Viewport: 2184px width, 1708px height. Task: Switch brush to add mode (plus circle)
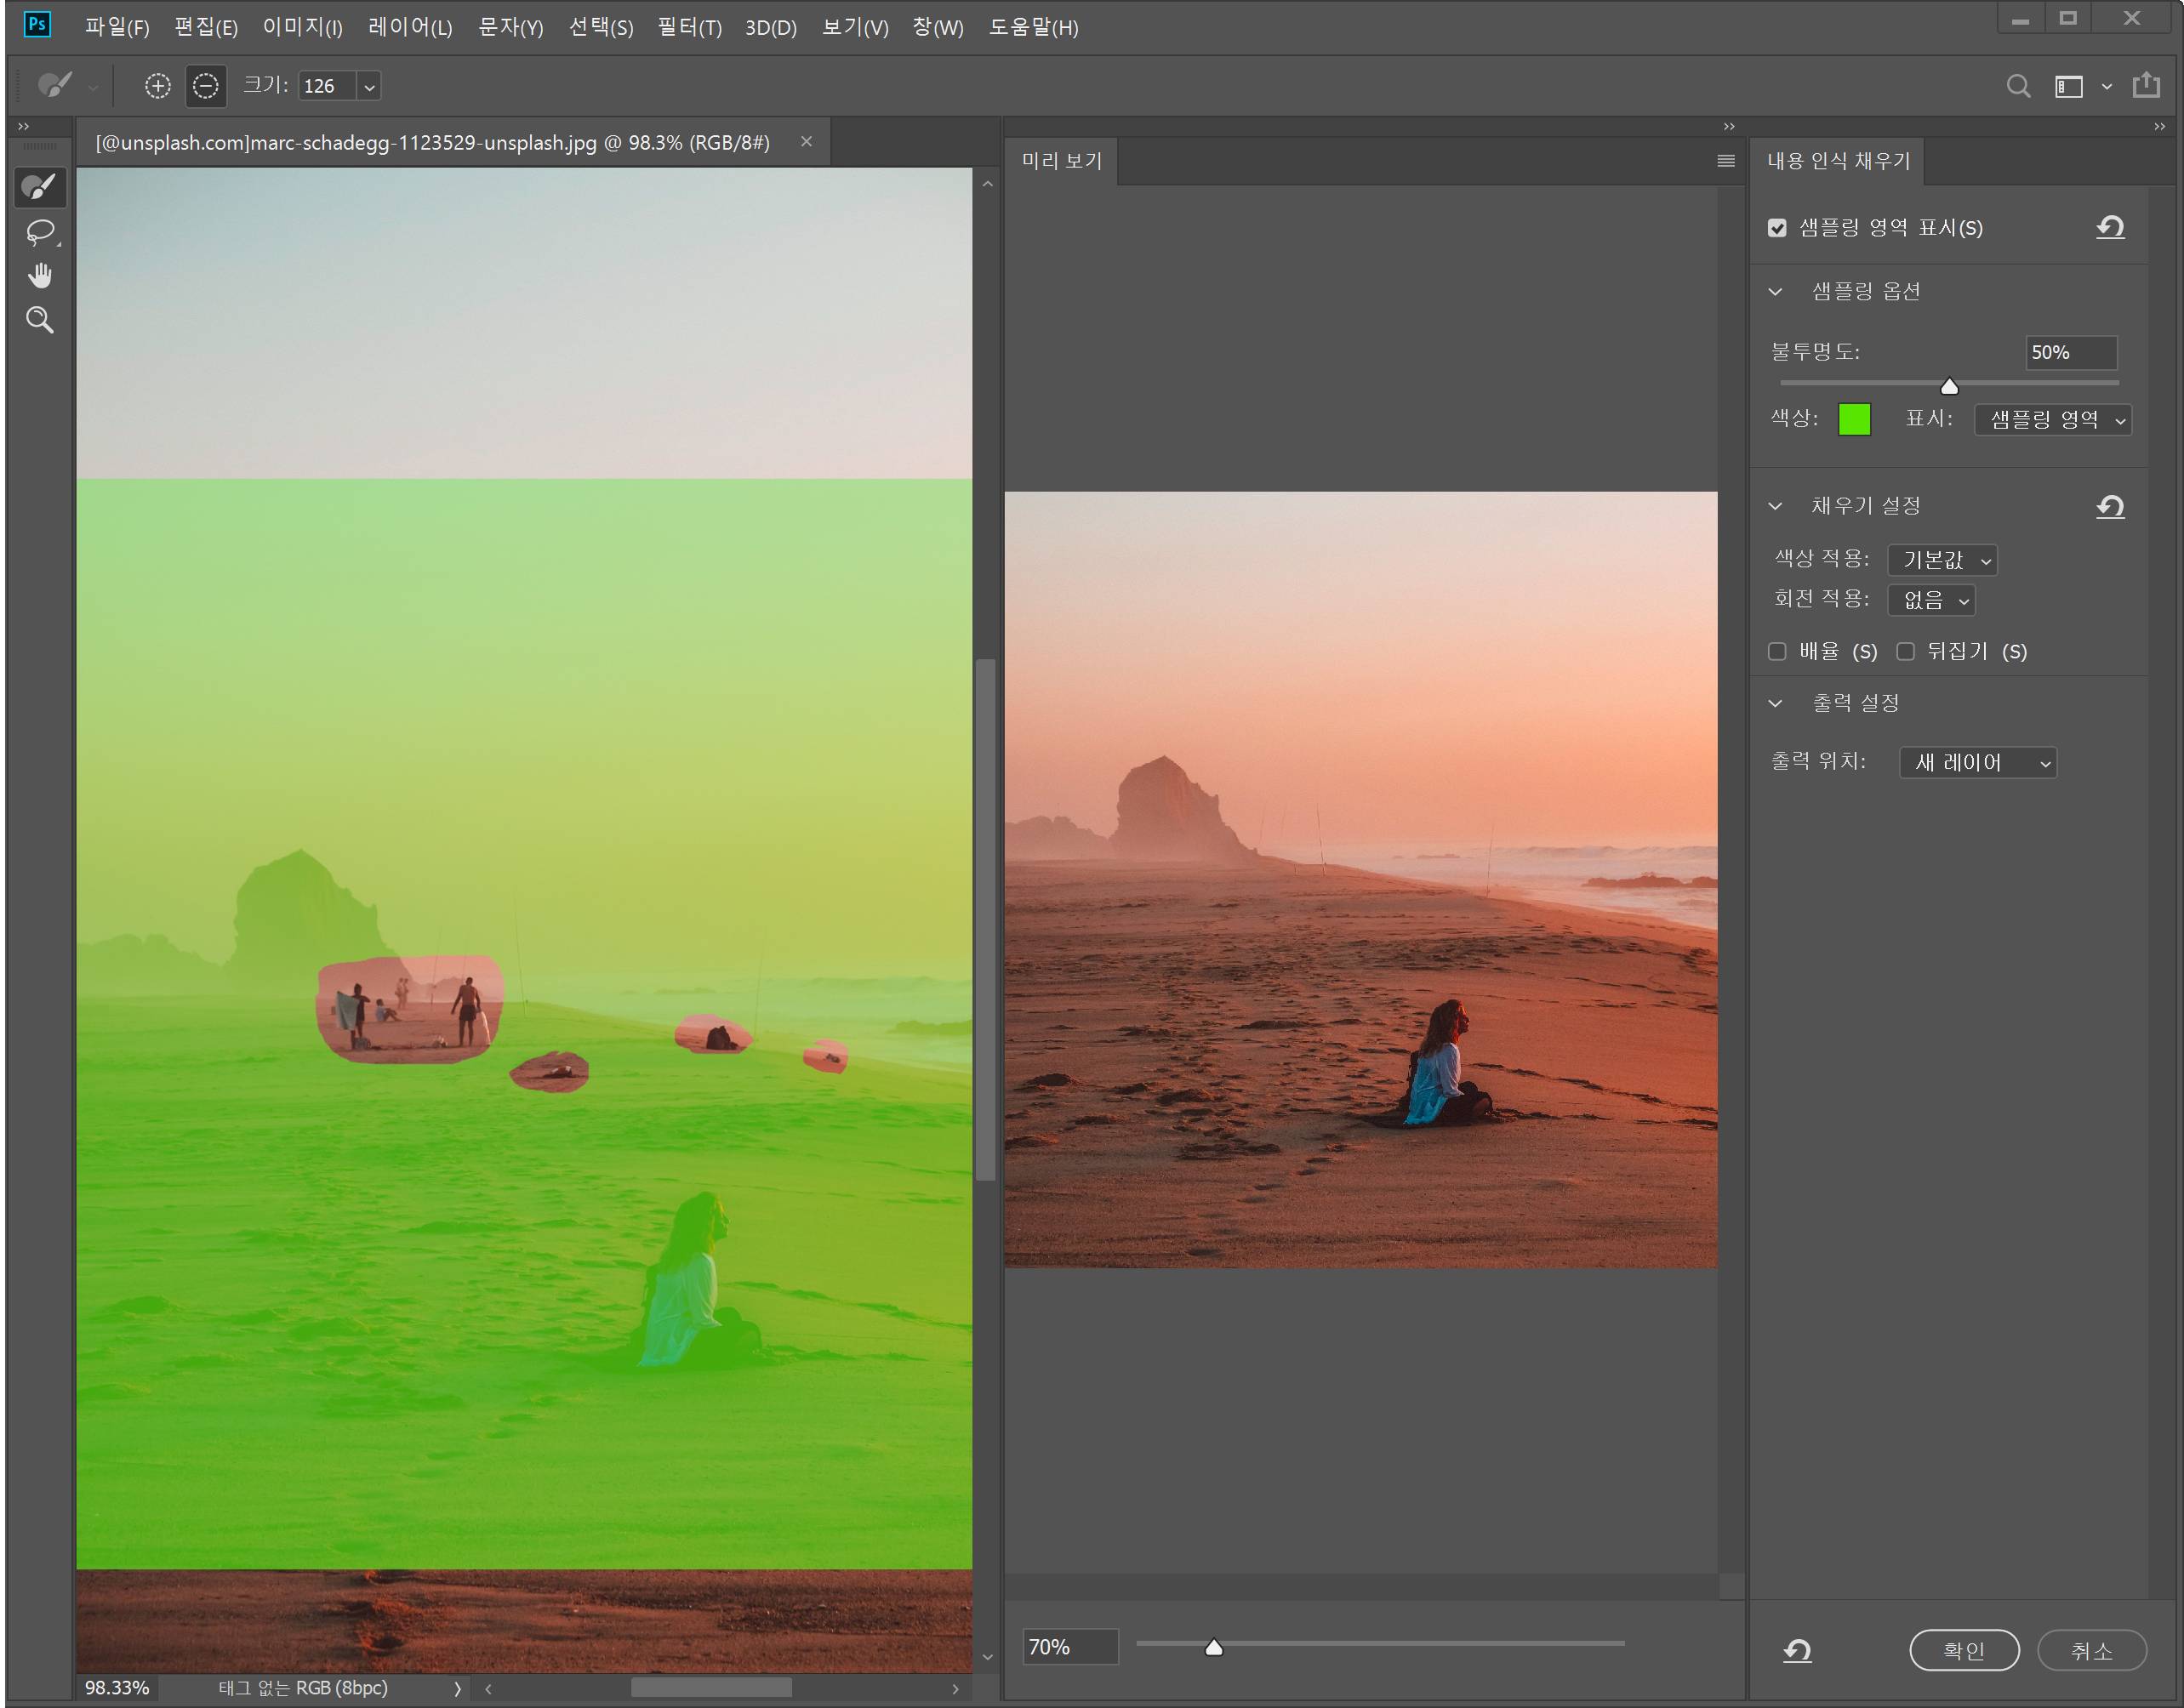(x=158, y=86)
